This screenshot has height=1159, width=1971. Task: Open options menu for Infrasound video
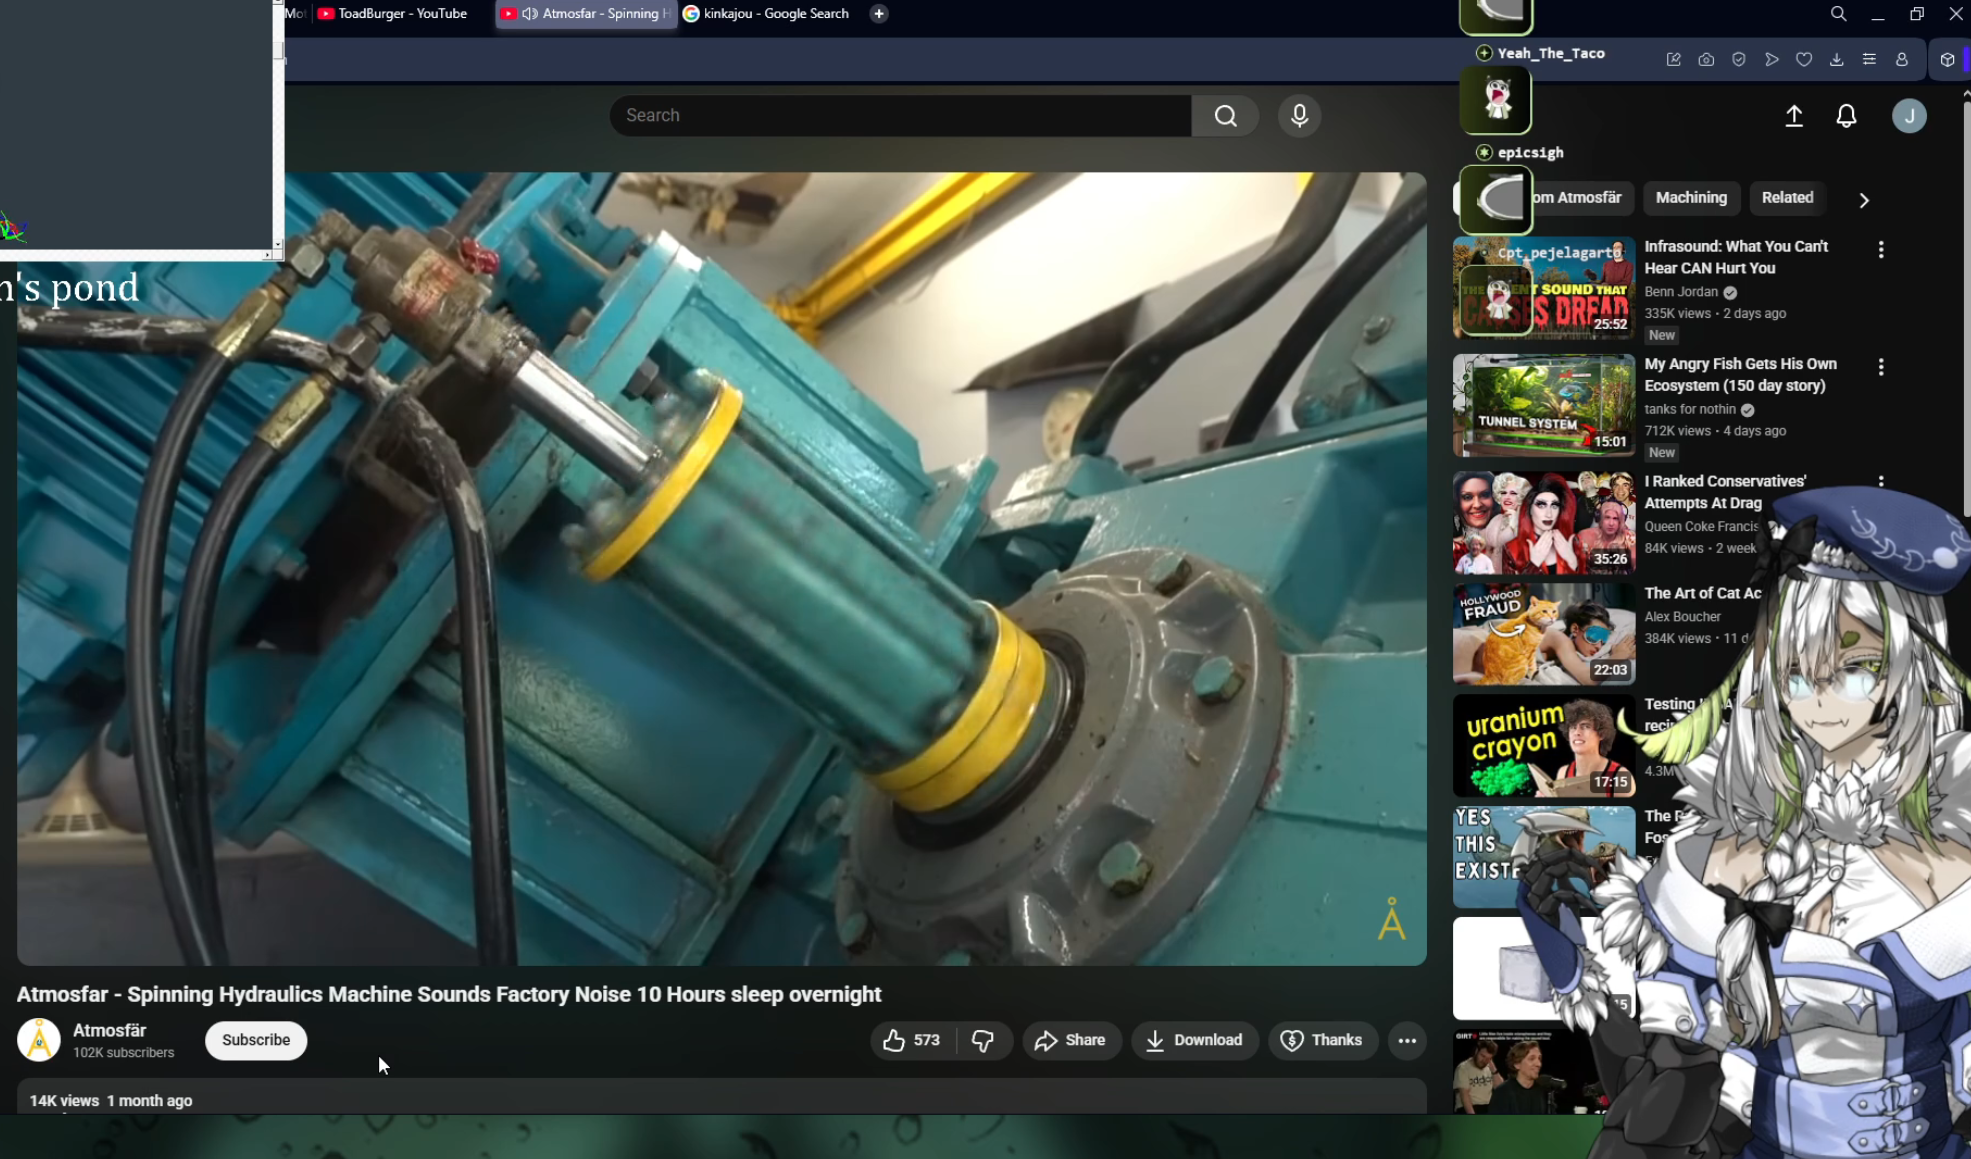1881,250
